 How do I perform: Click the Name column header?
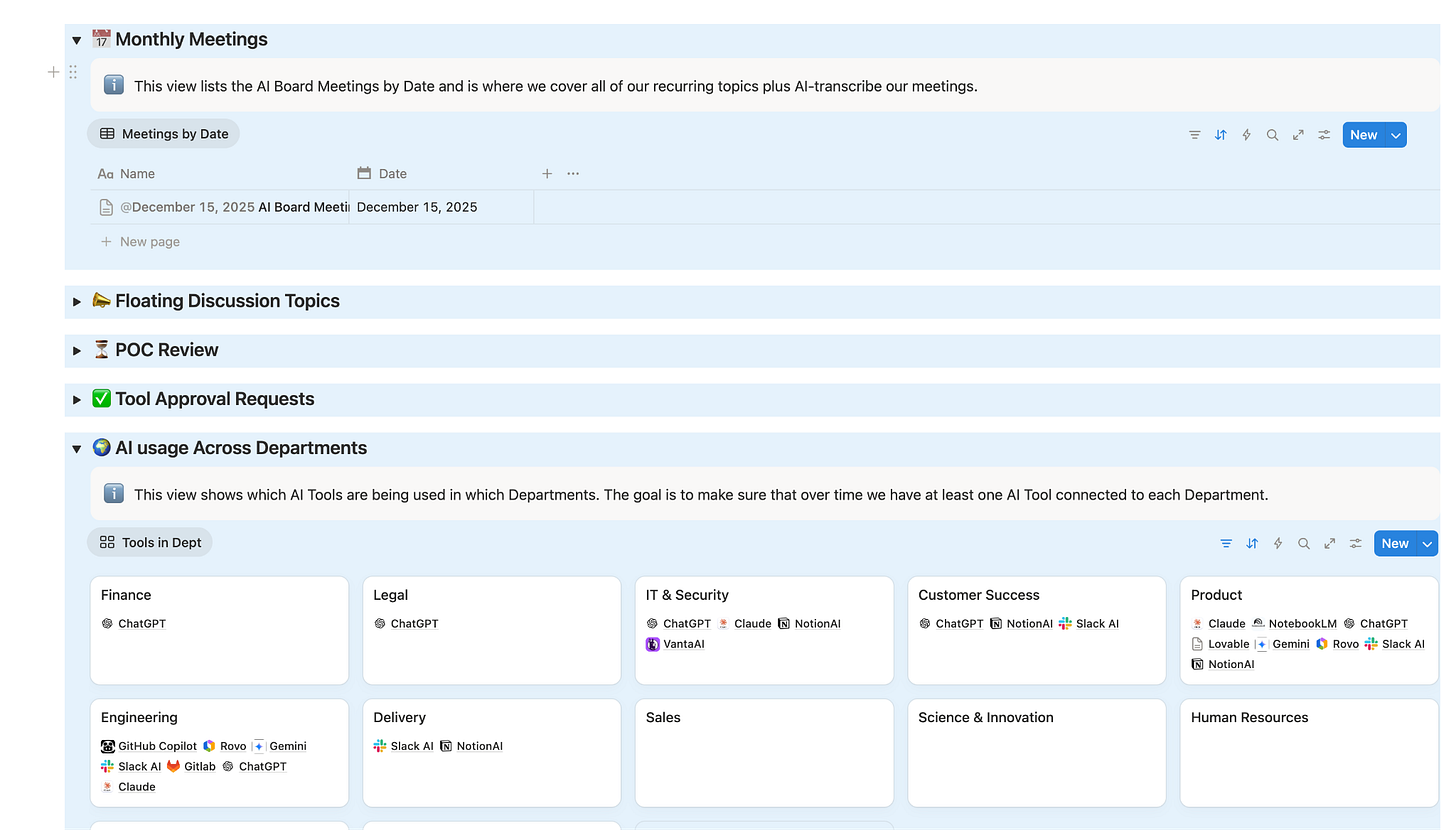[220, 174]
